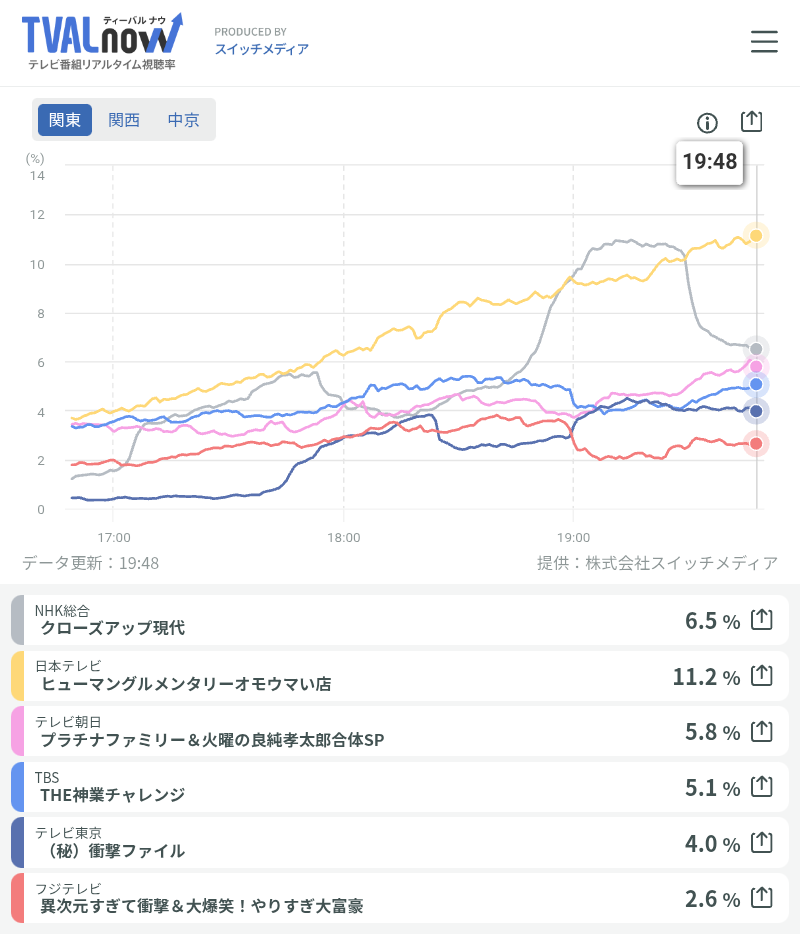Share the フジテレビ program rating
800x937 pixels.
pos(762,898)
